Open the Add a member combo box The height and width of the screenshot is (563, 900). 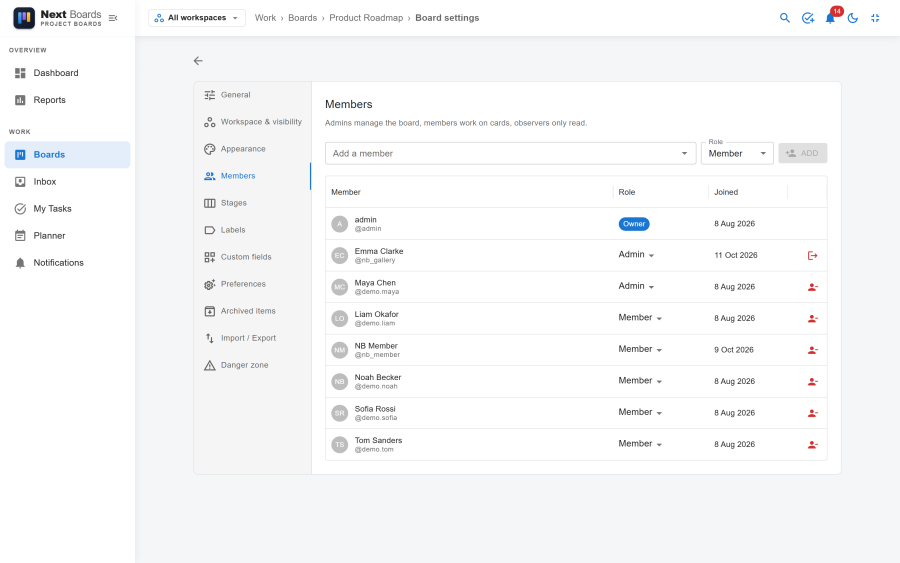tap(510, 153)
